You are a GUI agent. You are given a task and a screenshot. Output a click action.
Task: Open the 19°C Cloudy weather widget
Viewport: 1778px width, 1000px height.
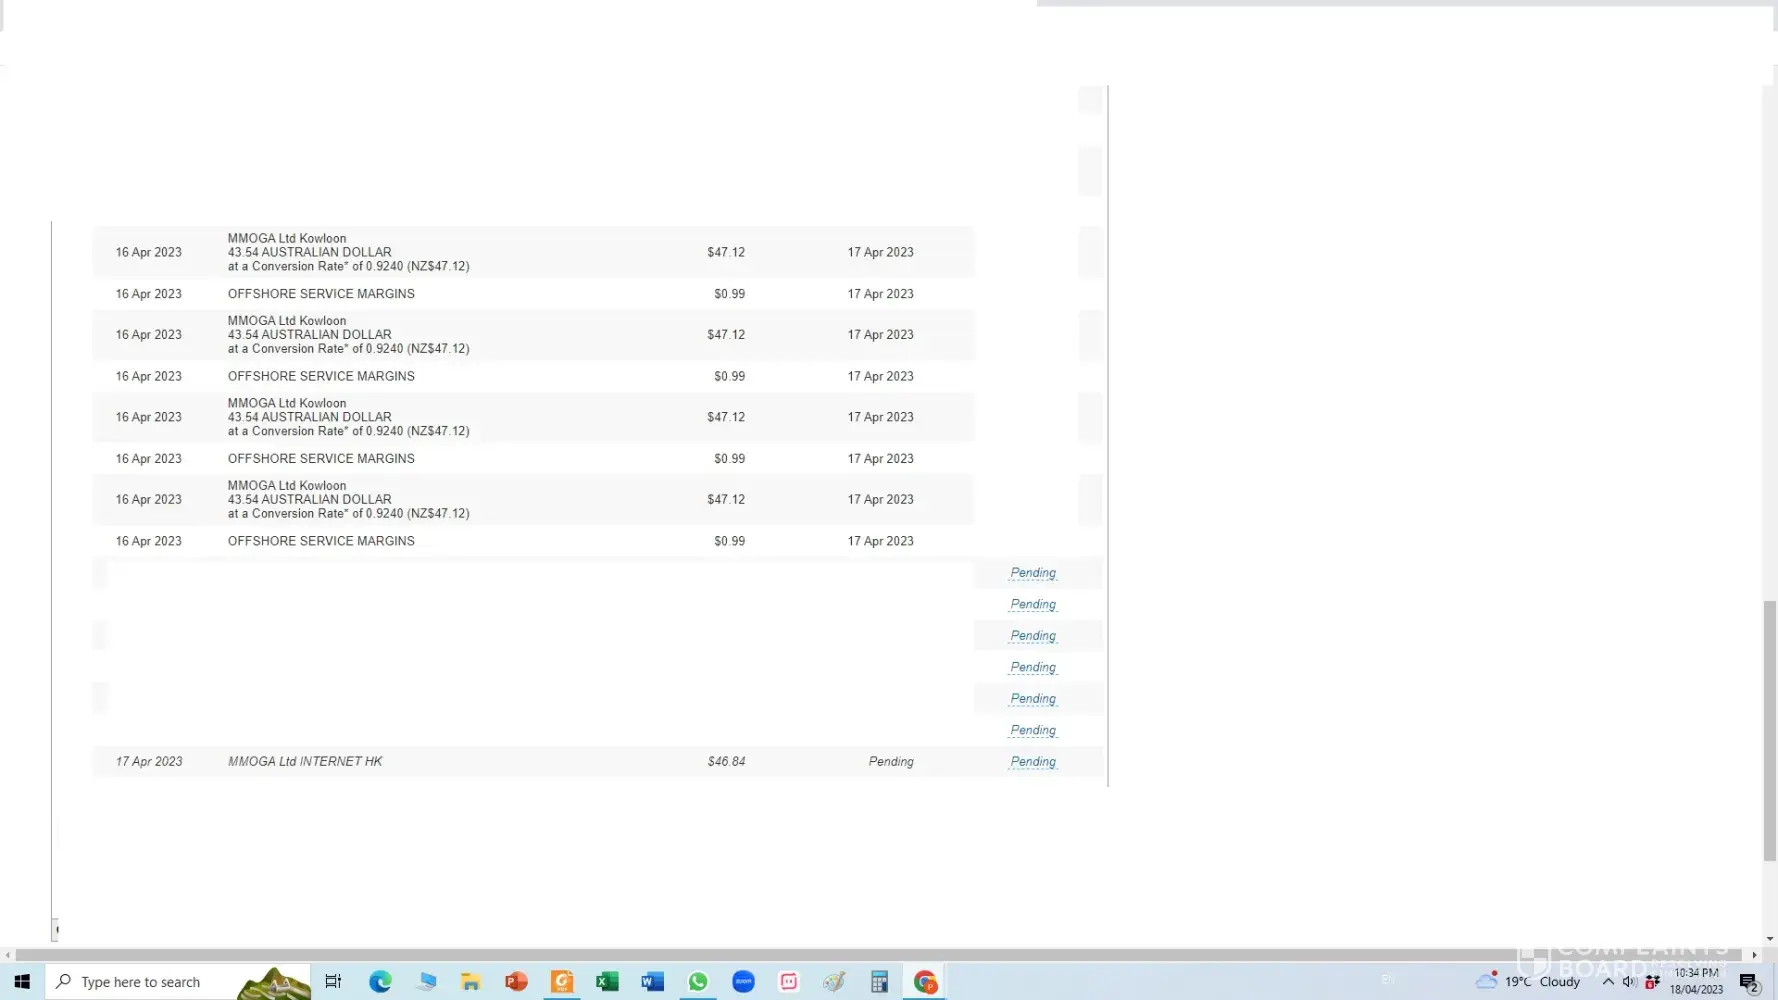(1528, 982)
